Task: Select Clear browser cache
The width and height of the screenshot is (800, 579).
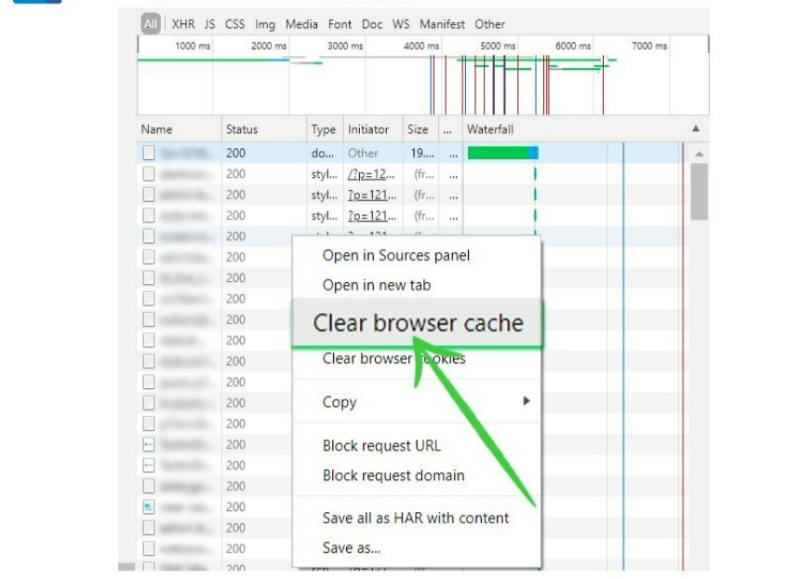Action: [x=417, y=323]
